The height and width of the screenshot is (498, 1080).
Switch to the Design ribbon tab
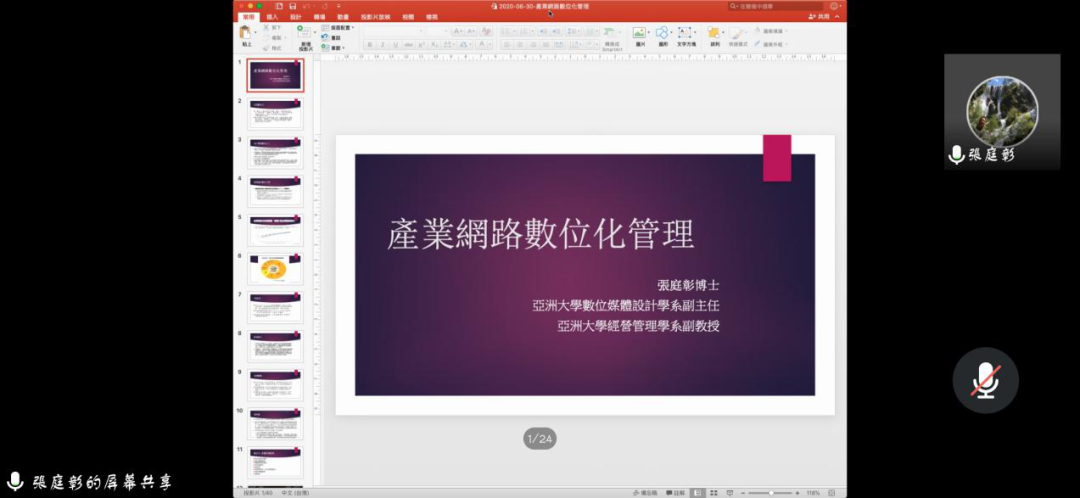pyautogui.click(x=295, y=17)
